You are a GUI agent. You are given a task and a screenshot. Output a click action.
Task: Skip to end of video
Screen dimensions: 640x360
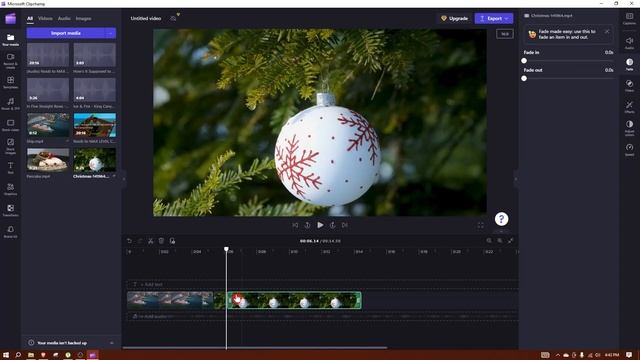click(x=345, y=225)
